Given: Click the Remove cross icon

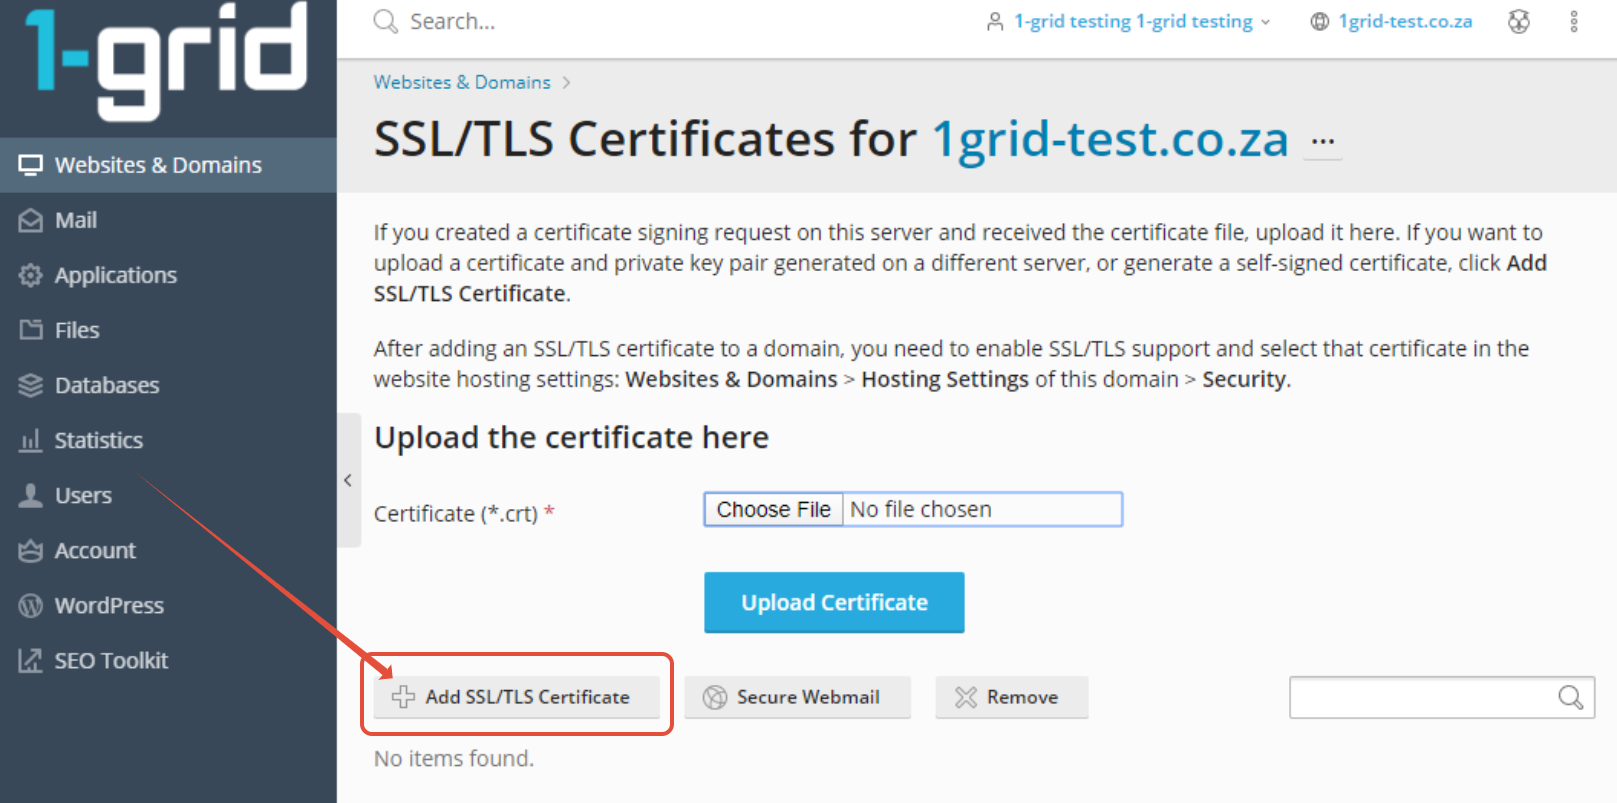Looking at the screenshot, I should tap(965, 697).
